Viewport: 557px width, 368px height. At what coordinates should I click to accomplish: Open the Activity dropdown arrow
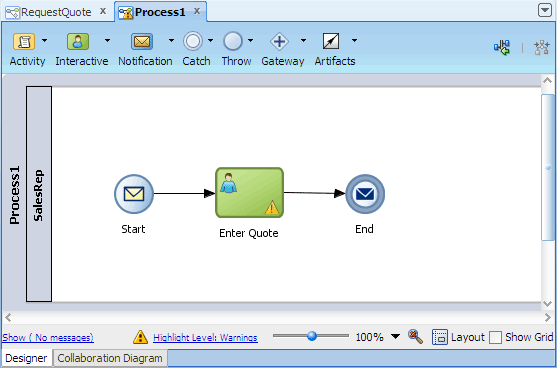[x=44, y=40]
